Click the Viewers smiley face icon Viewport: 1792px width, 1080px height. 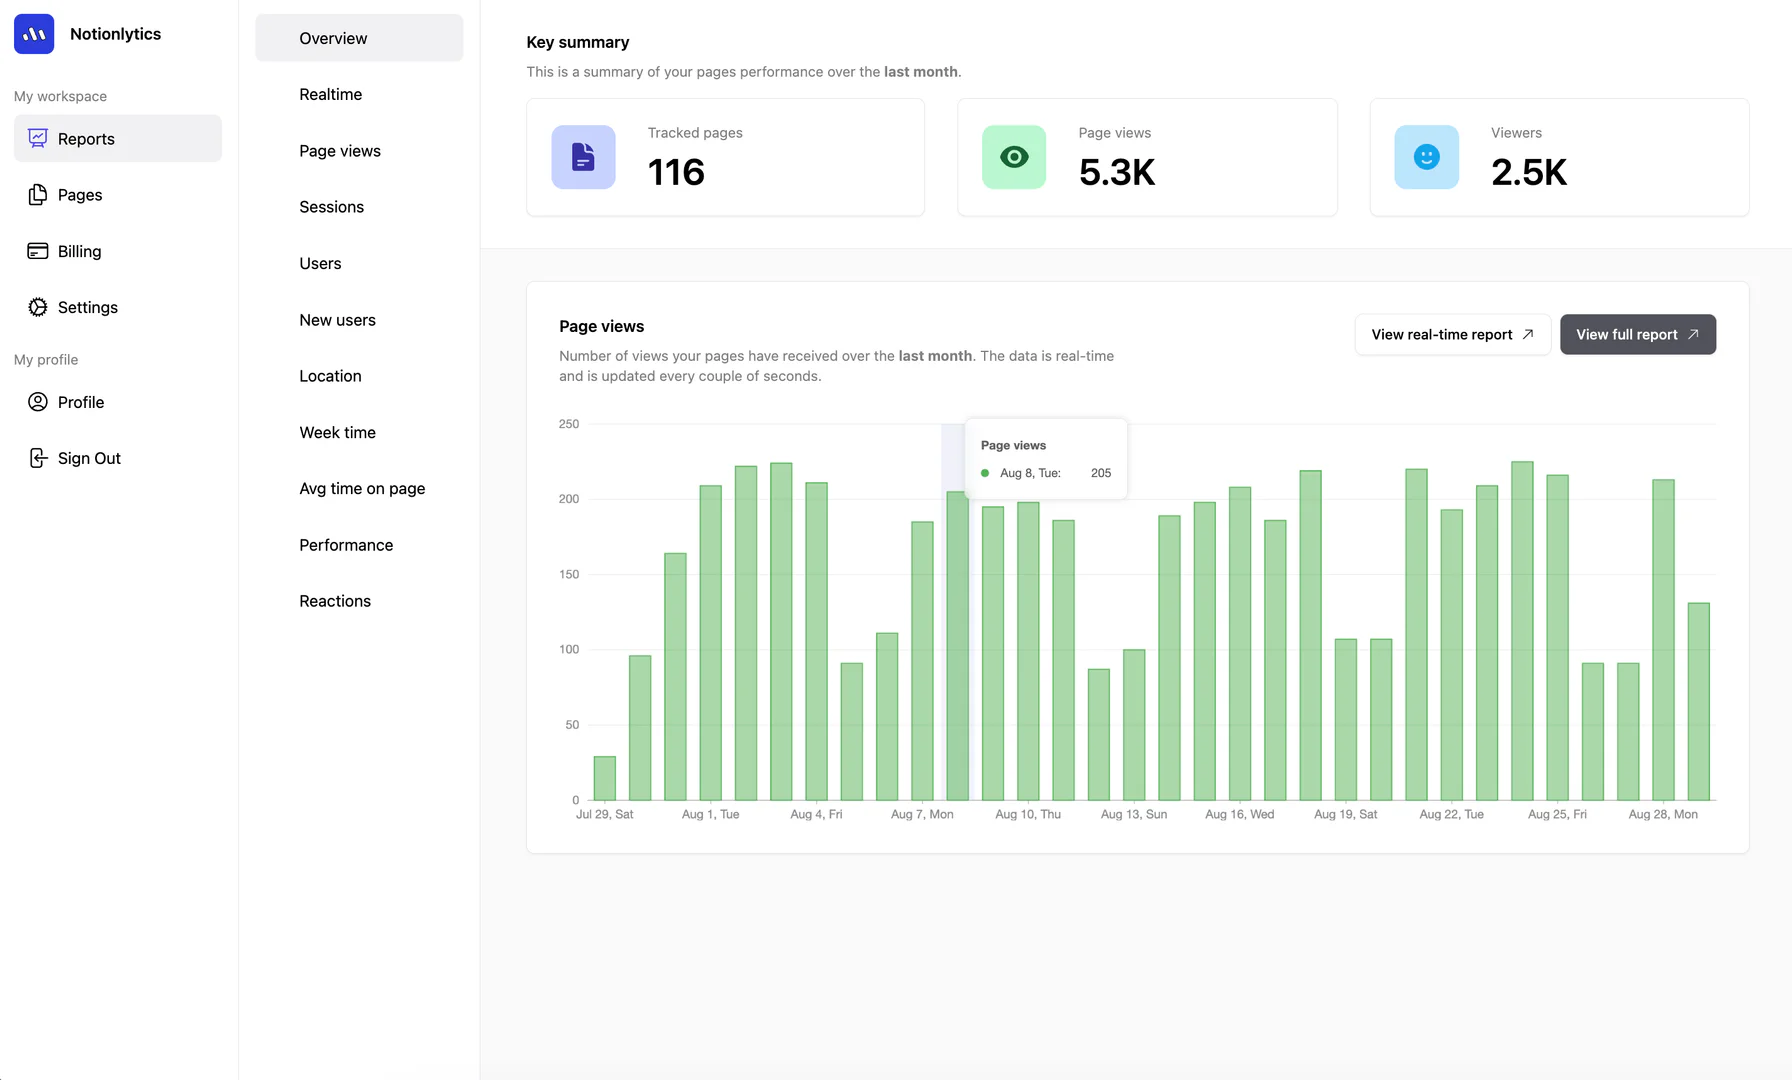coord(1426,157)
